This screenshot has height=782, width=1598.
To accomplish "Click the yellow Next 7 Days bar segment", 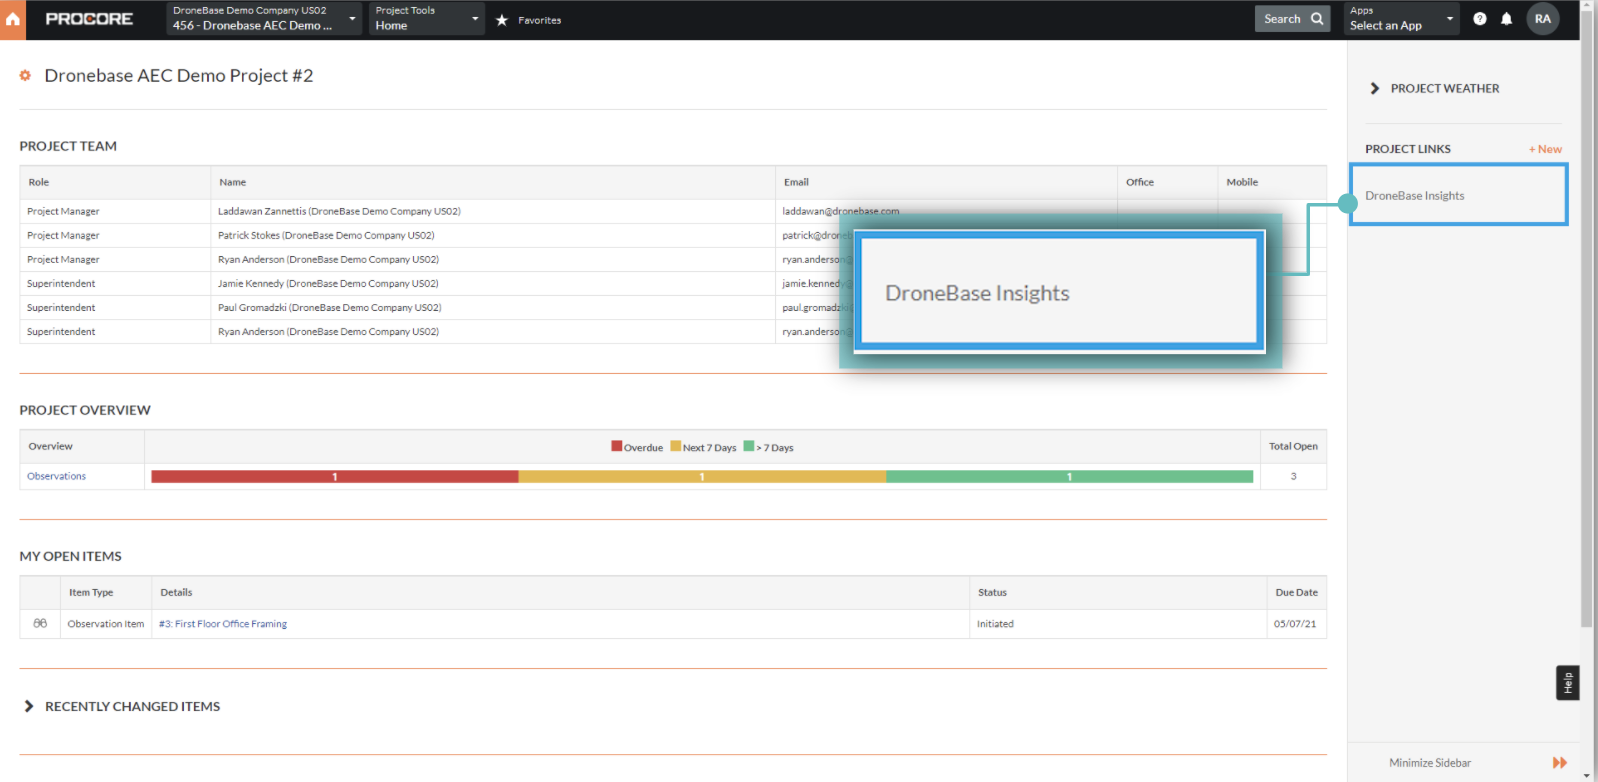I will click(702, 477).
